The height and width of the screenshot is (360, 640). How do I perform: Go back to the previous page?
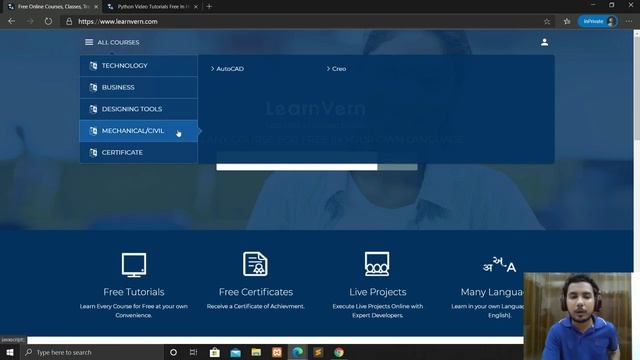point(11,21)
